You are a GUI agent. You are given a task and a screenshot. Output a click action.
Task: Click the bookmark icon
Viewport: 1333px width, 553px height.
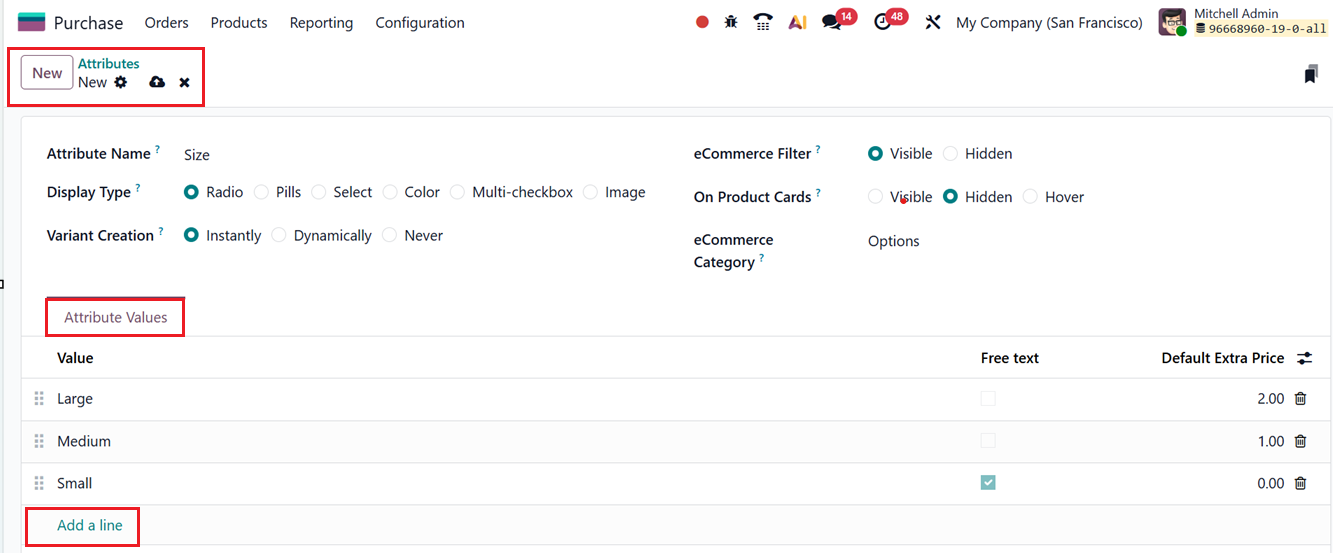tap(1310, 74)
